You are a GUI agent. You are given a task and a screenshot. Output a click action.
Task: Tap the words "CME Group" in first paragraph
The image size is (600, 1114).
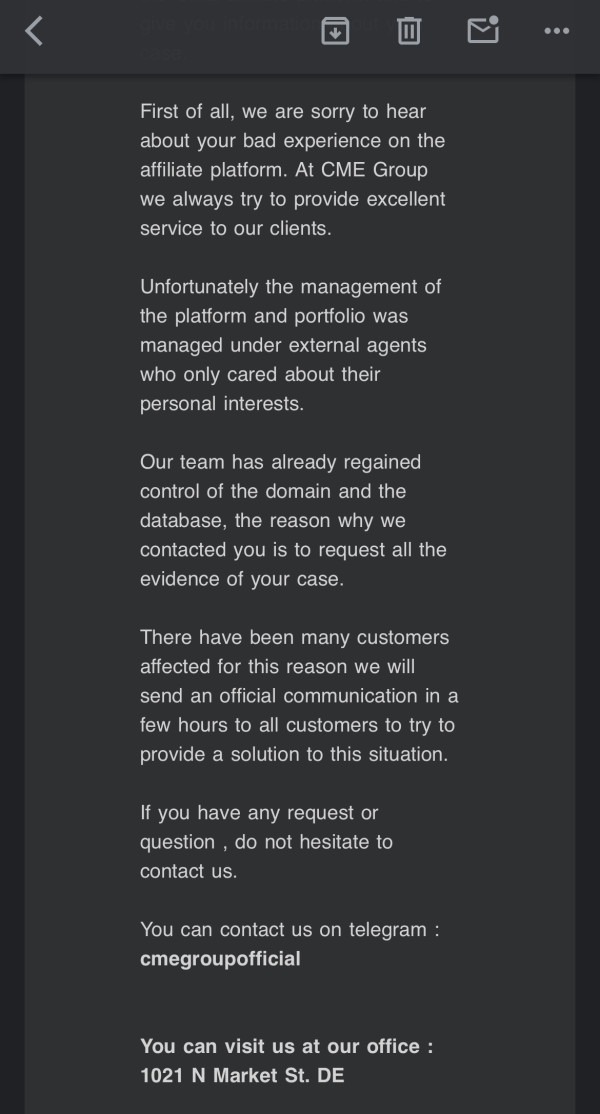[374, 171]
